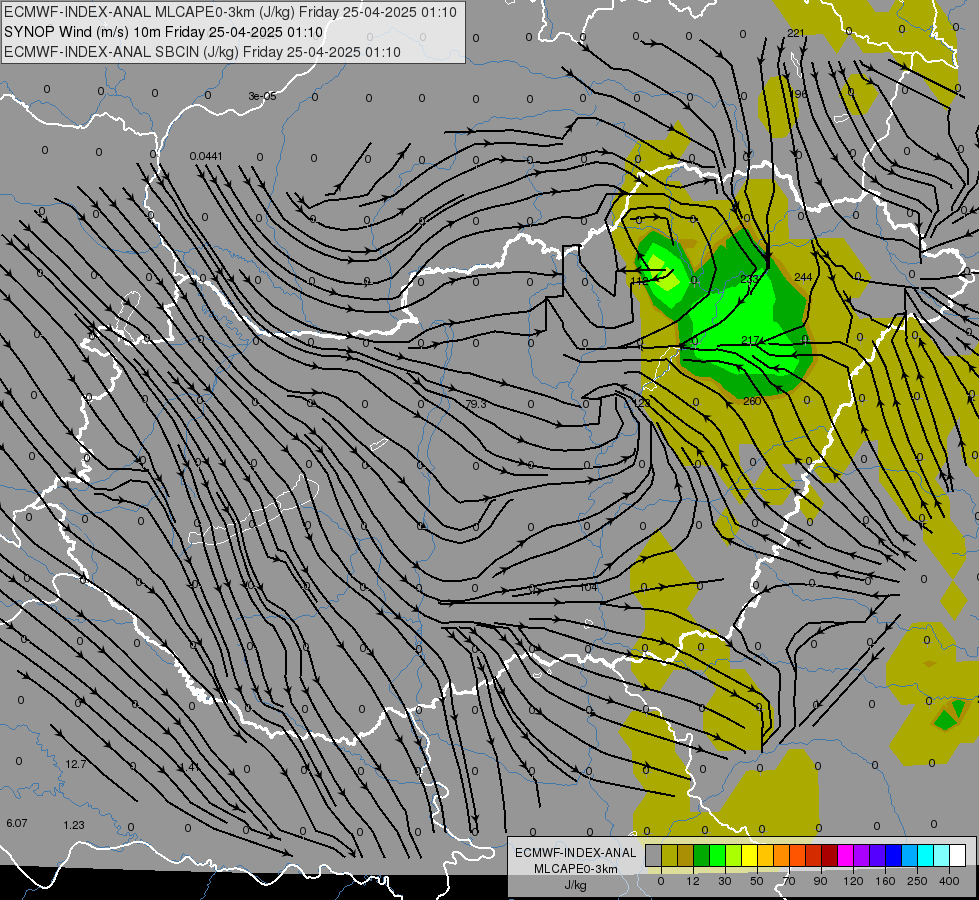
Task: Click the map value 79.3
Action: [476, 404]
